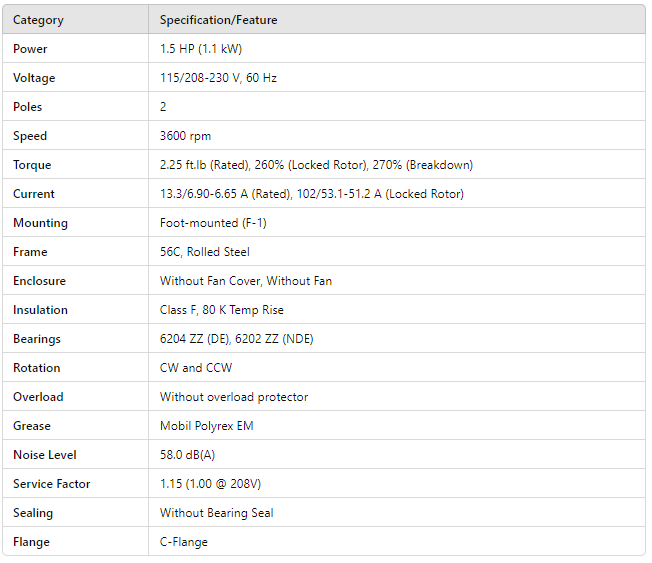652x563 pixels.
Task: Click the Category column header
Action: [x=38, y=20]
